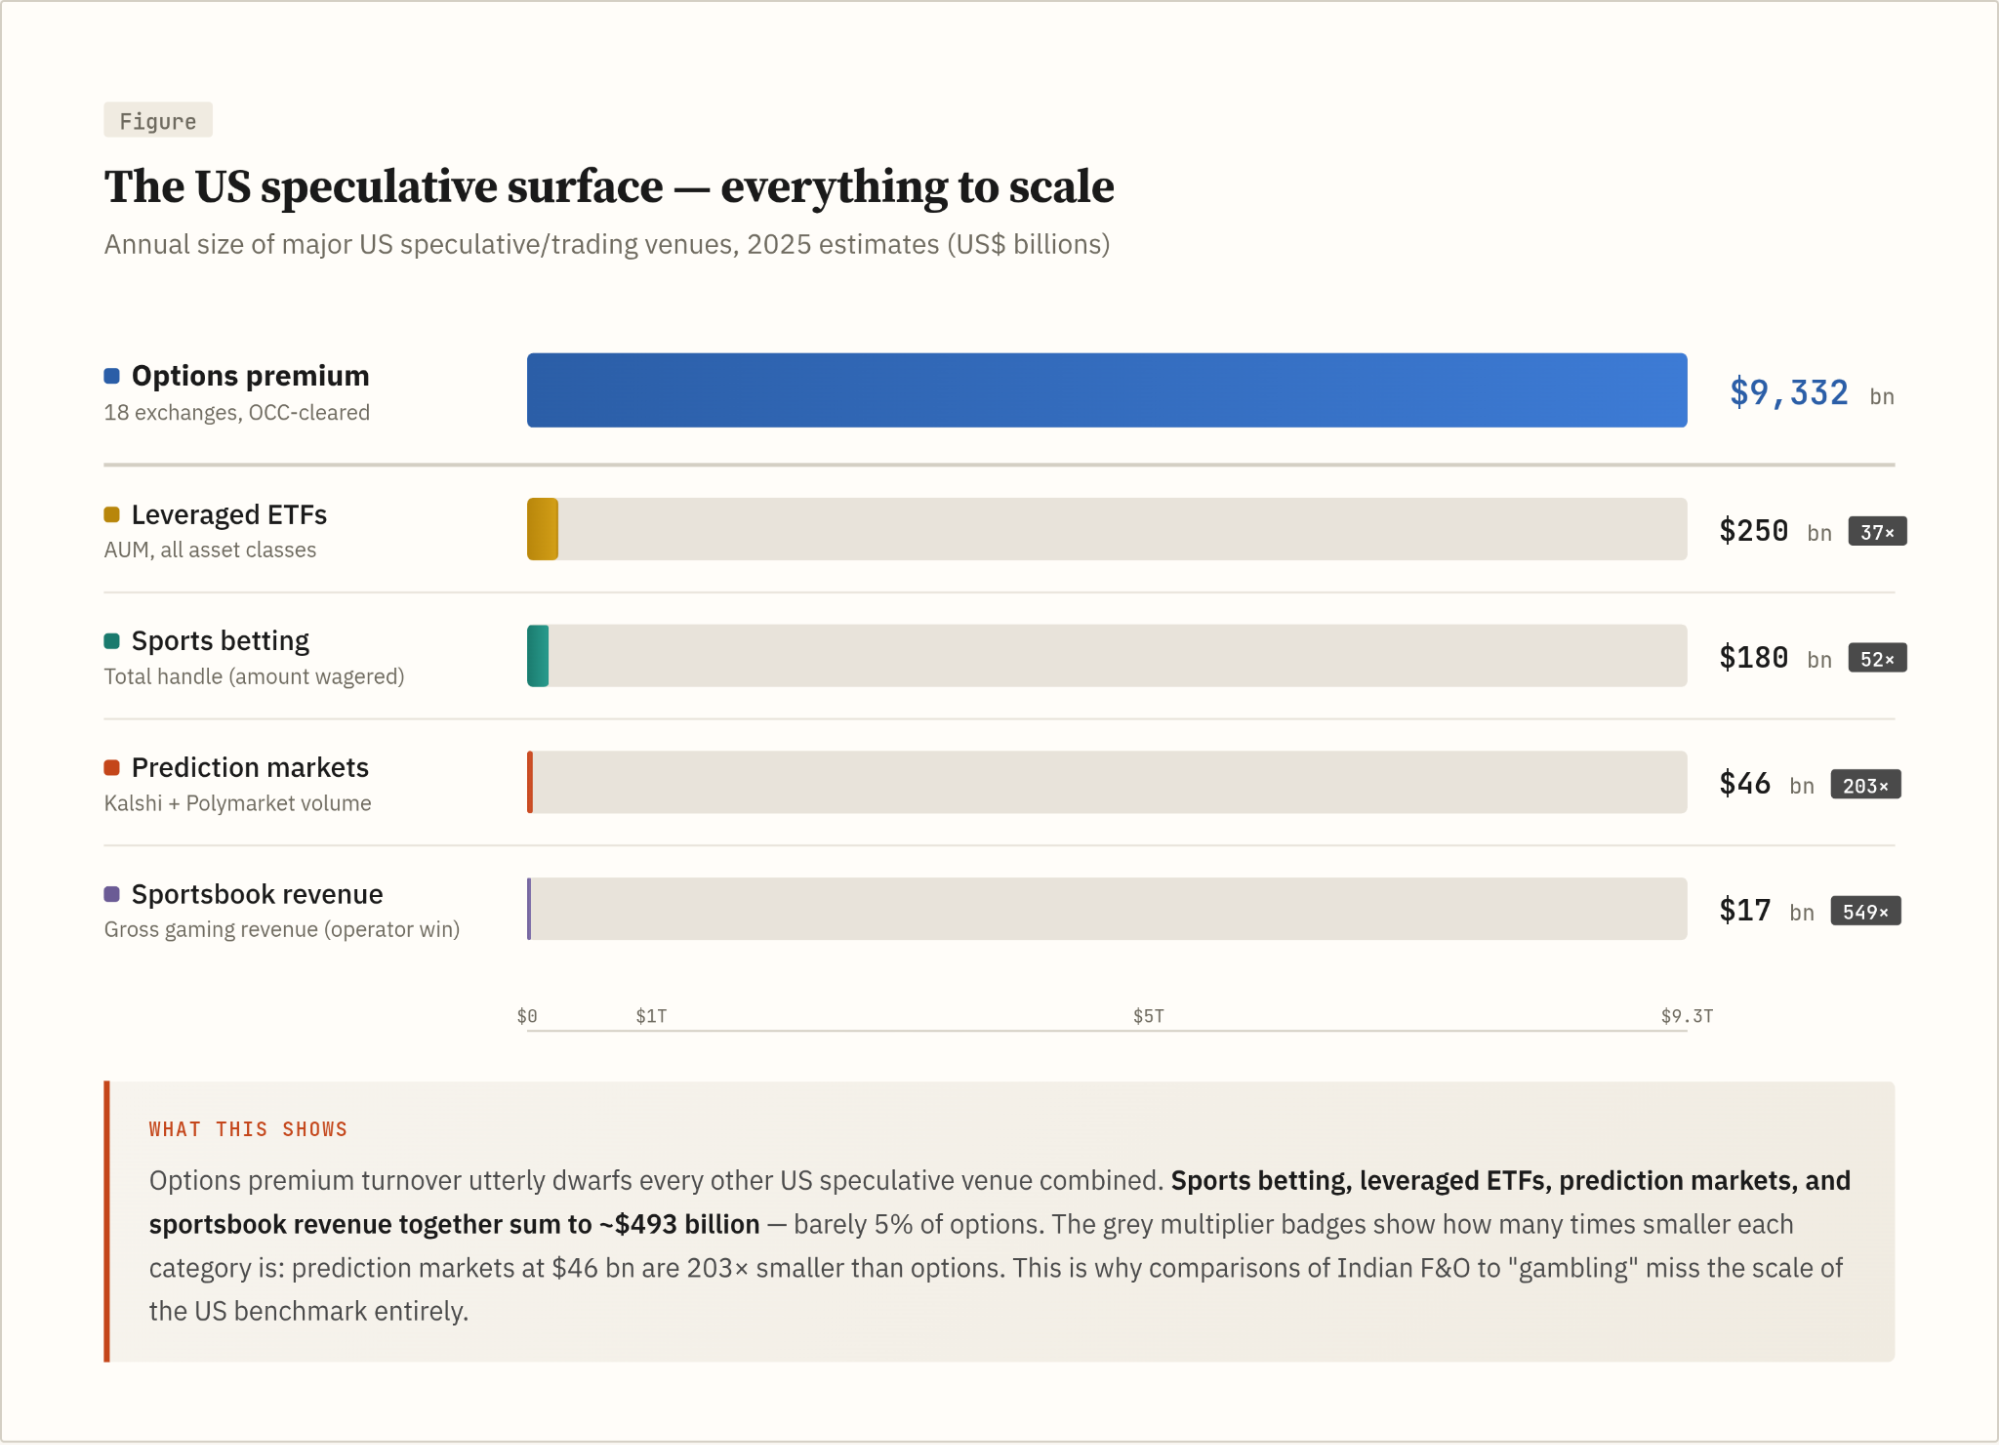Click the WHAT THIS SHOWS heading
Viewport: 1999px width, 1445px height.
click(248, 1129)
